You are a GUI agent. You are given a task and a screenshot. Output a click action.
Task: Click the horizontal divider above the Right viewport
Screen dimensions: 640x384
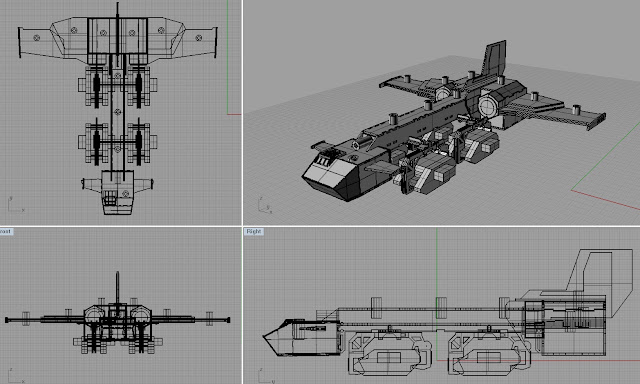[x=441, y=226]
